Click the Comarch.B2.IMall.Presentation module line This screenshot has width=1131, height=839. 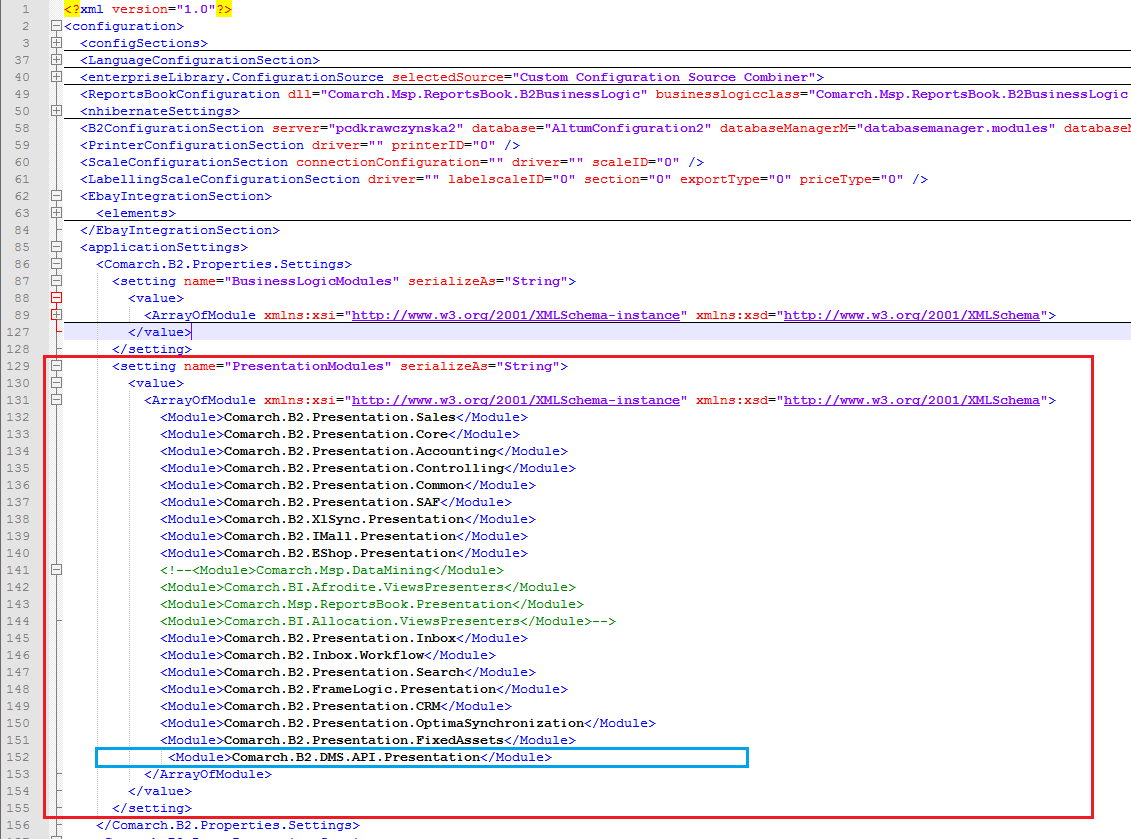(x=343, y=536)
